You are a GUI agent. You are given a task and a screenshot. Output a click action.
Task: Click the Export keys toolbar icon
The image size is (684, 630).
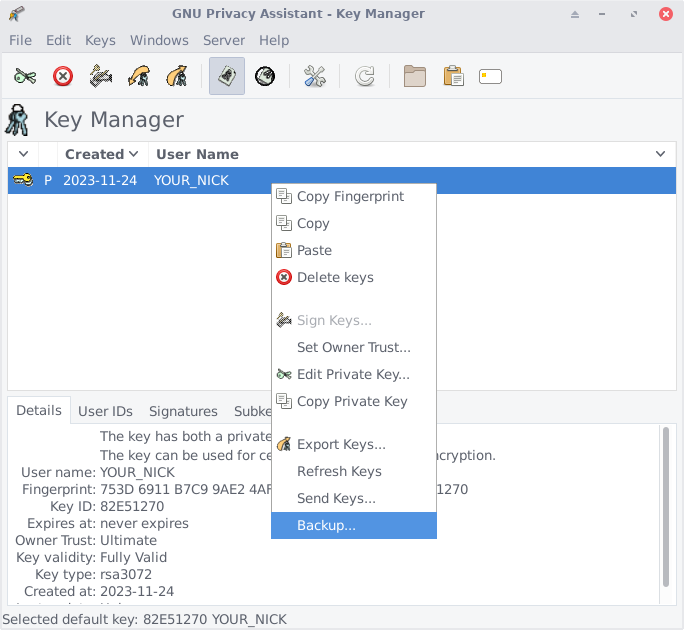[177, 76]
